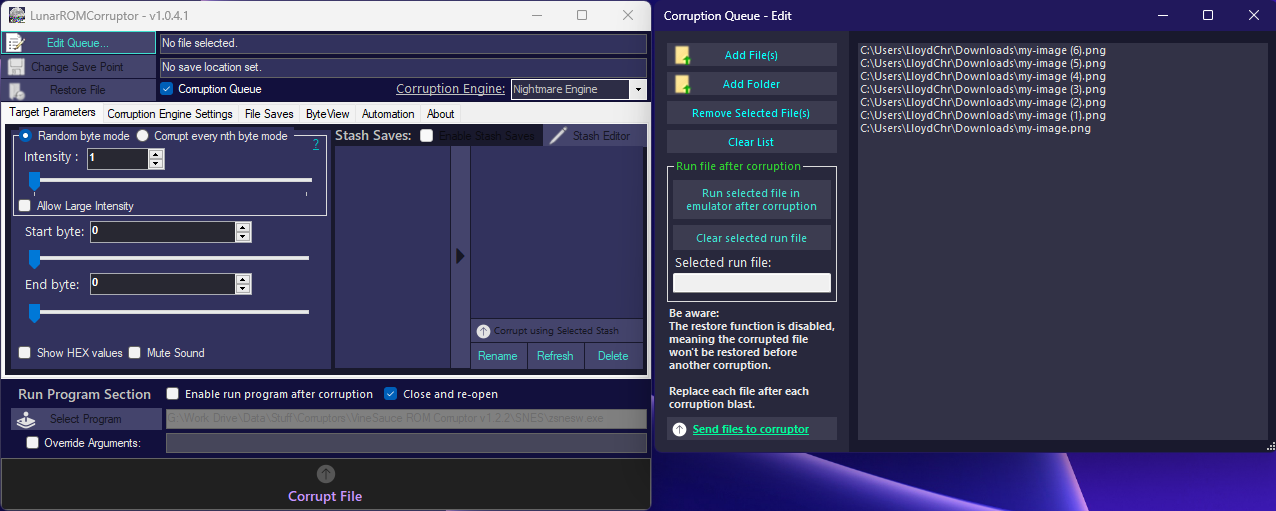
Task: Increase Intensity with the up arrow
Action: [x=156, y=154]
